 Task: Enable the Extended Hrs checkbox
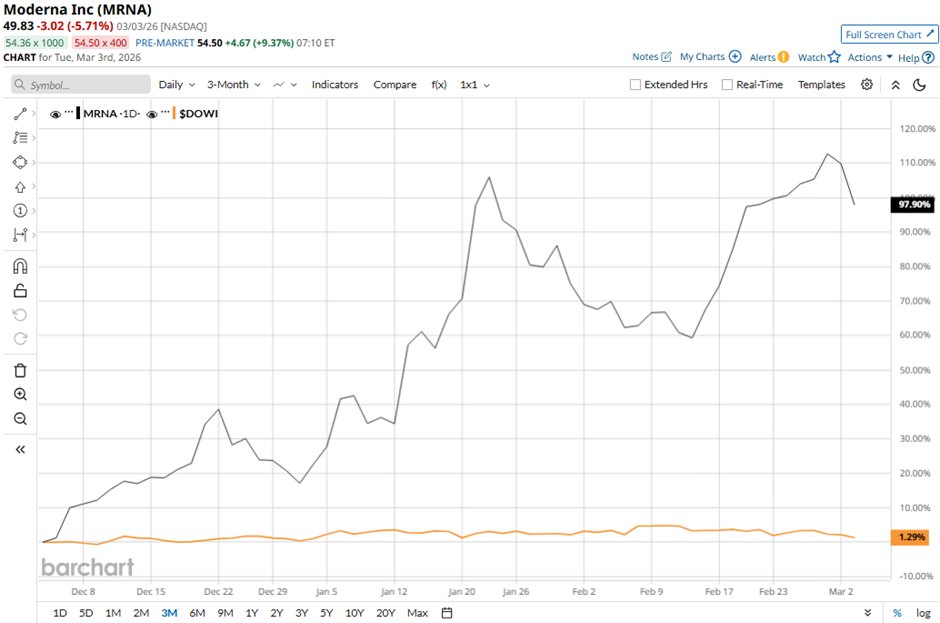(635, 85)
